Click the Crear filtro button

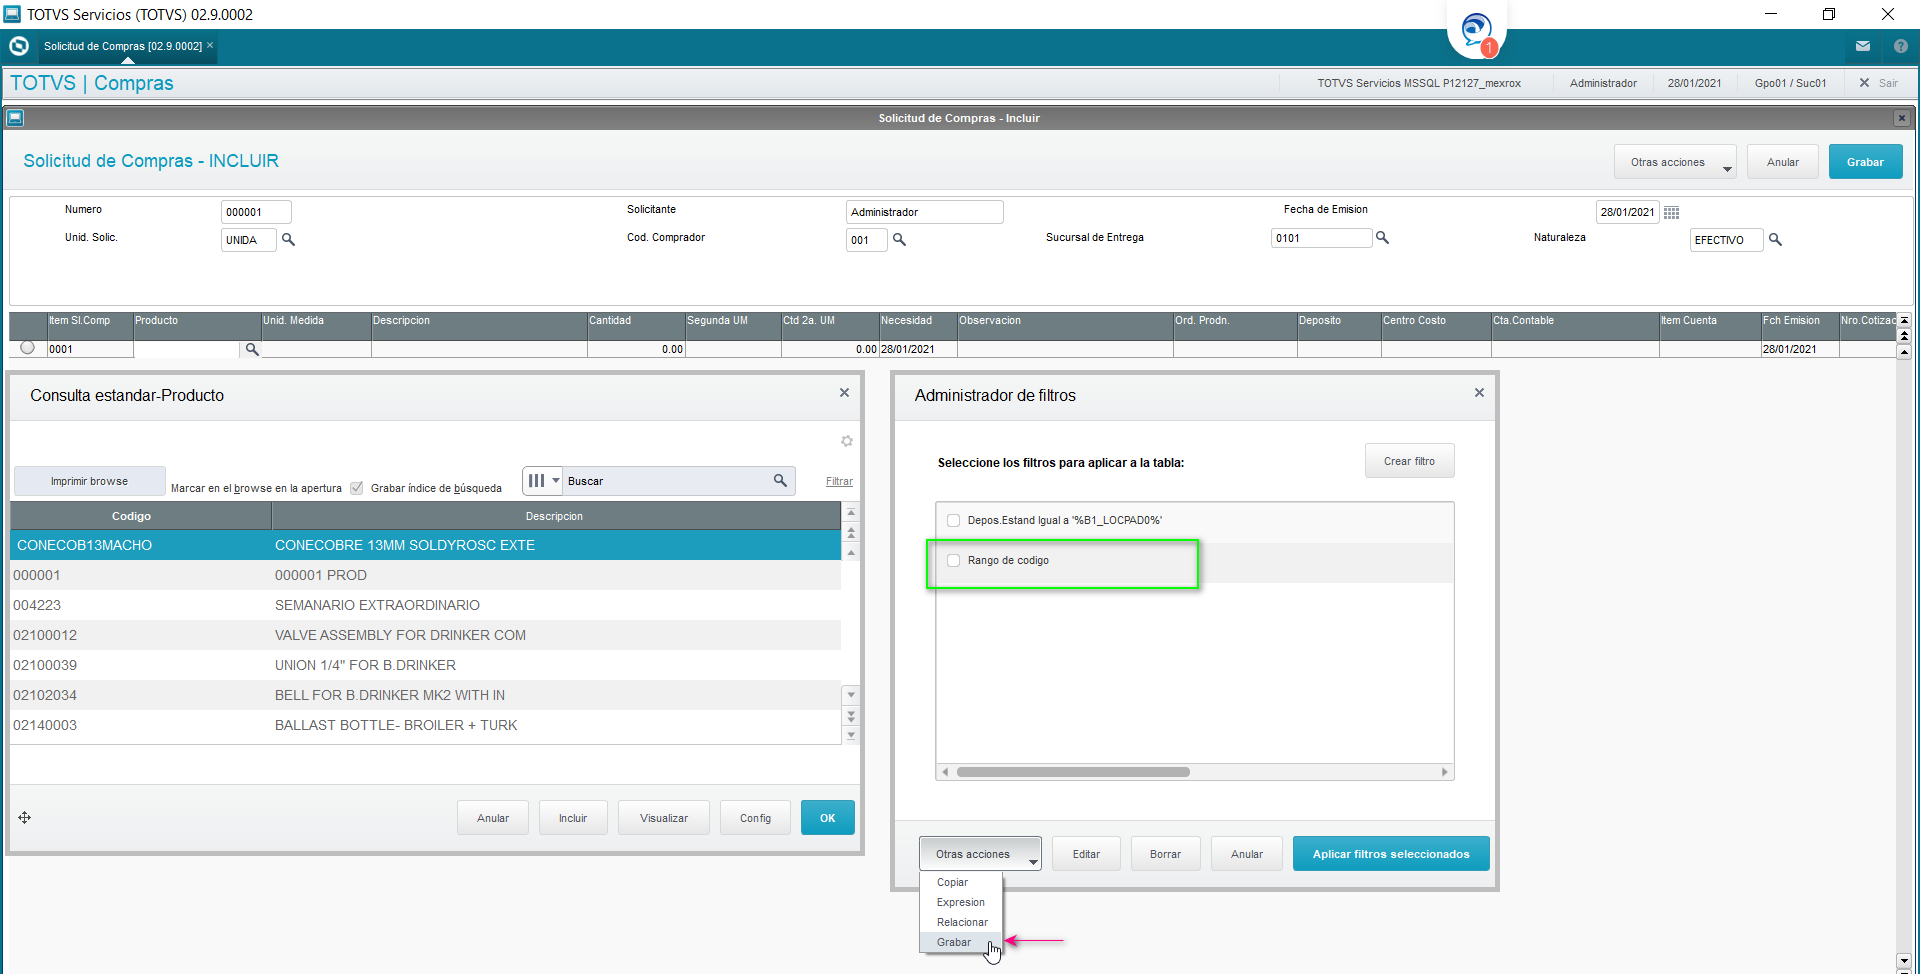pyautogui.click(x=1409, y=461)
